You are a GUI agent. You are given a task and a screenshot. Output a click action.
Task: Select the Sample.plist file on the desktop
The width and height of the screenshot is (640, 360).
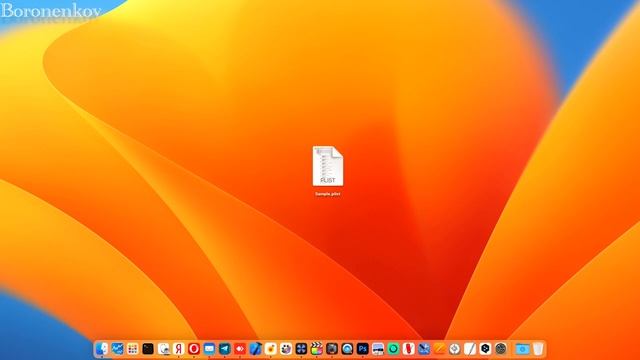pos(328,166)
